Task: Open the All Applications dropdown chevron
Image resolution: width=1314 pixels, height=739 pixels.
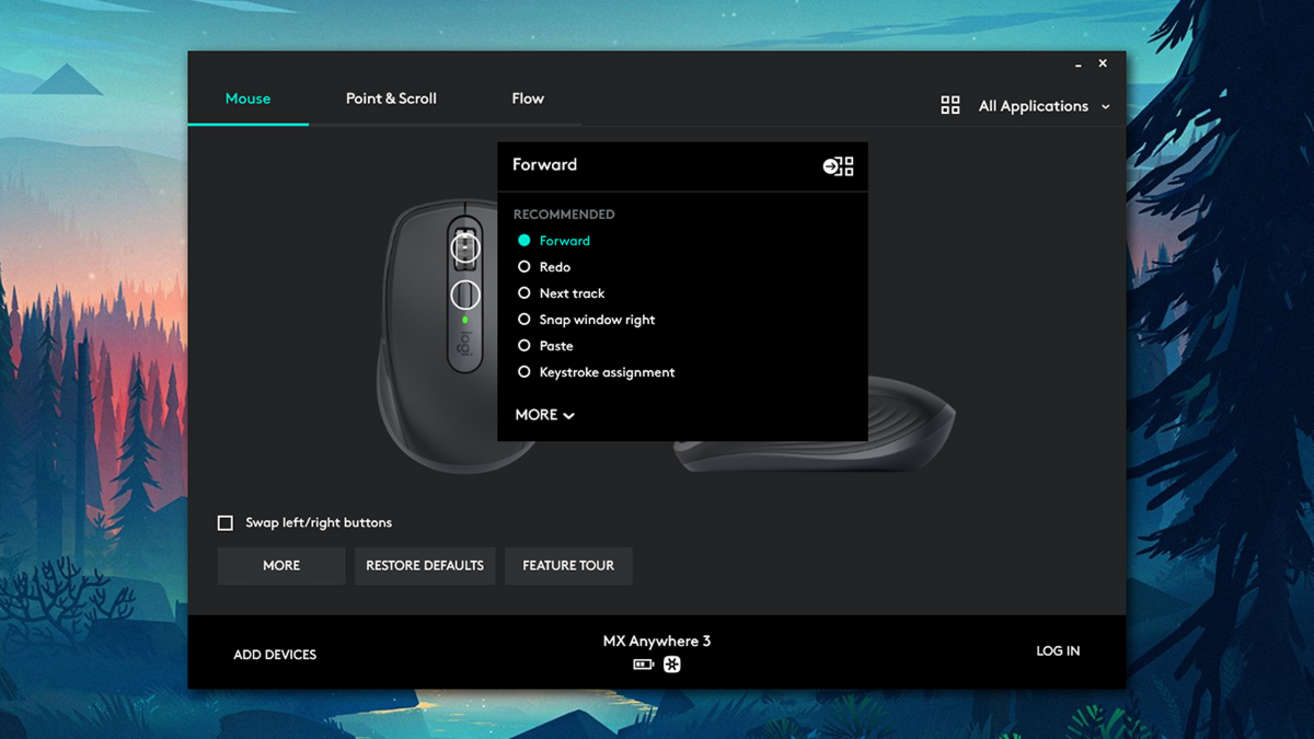Action: click(x=1105, y=107)
